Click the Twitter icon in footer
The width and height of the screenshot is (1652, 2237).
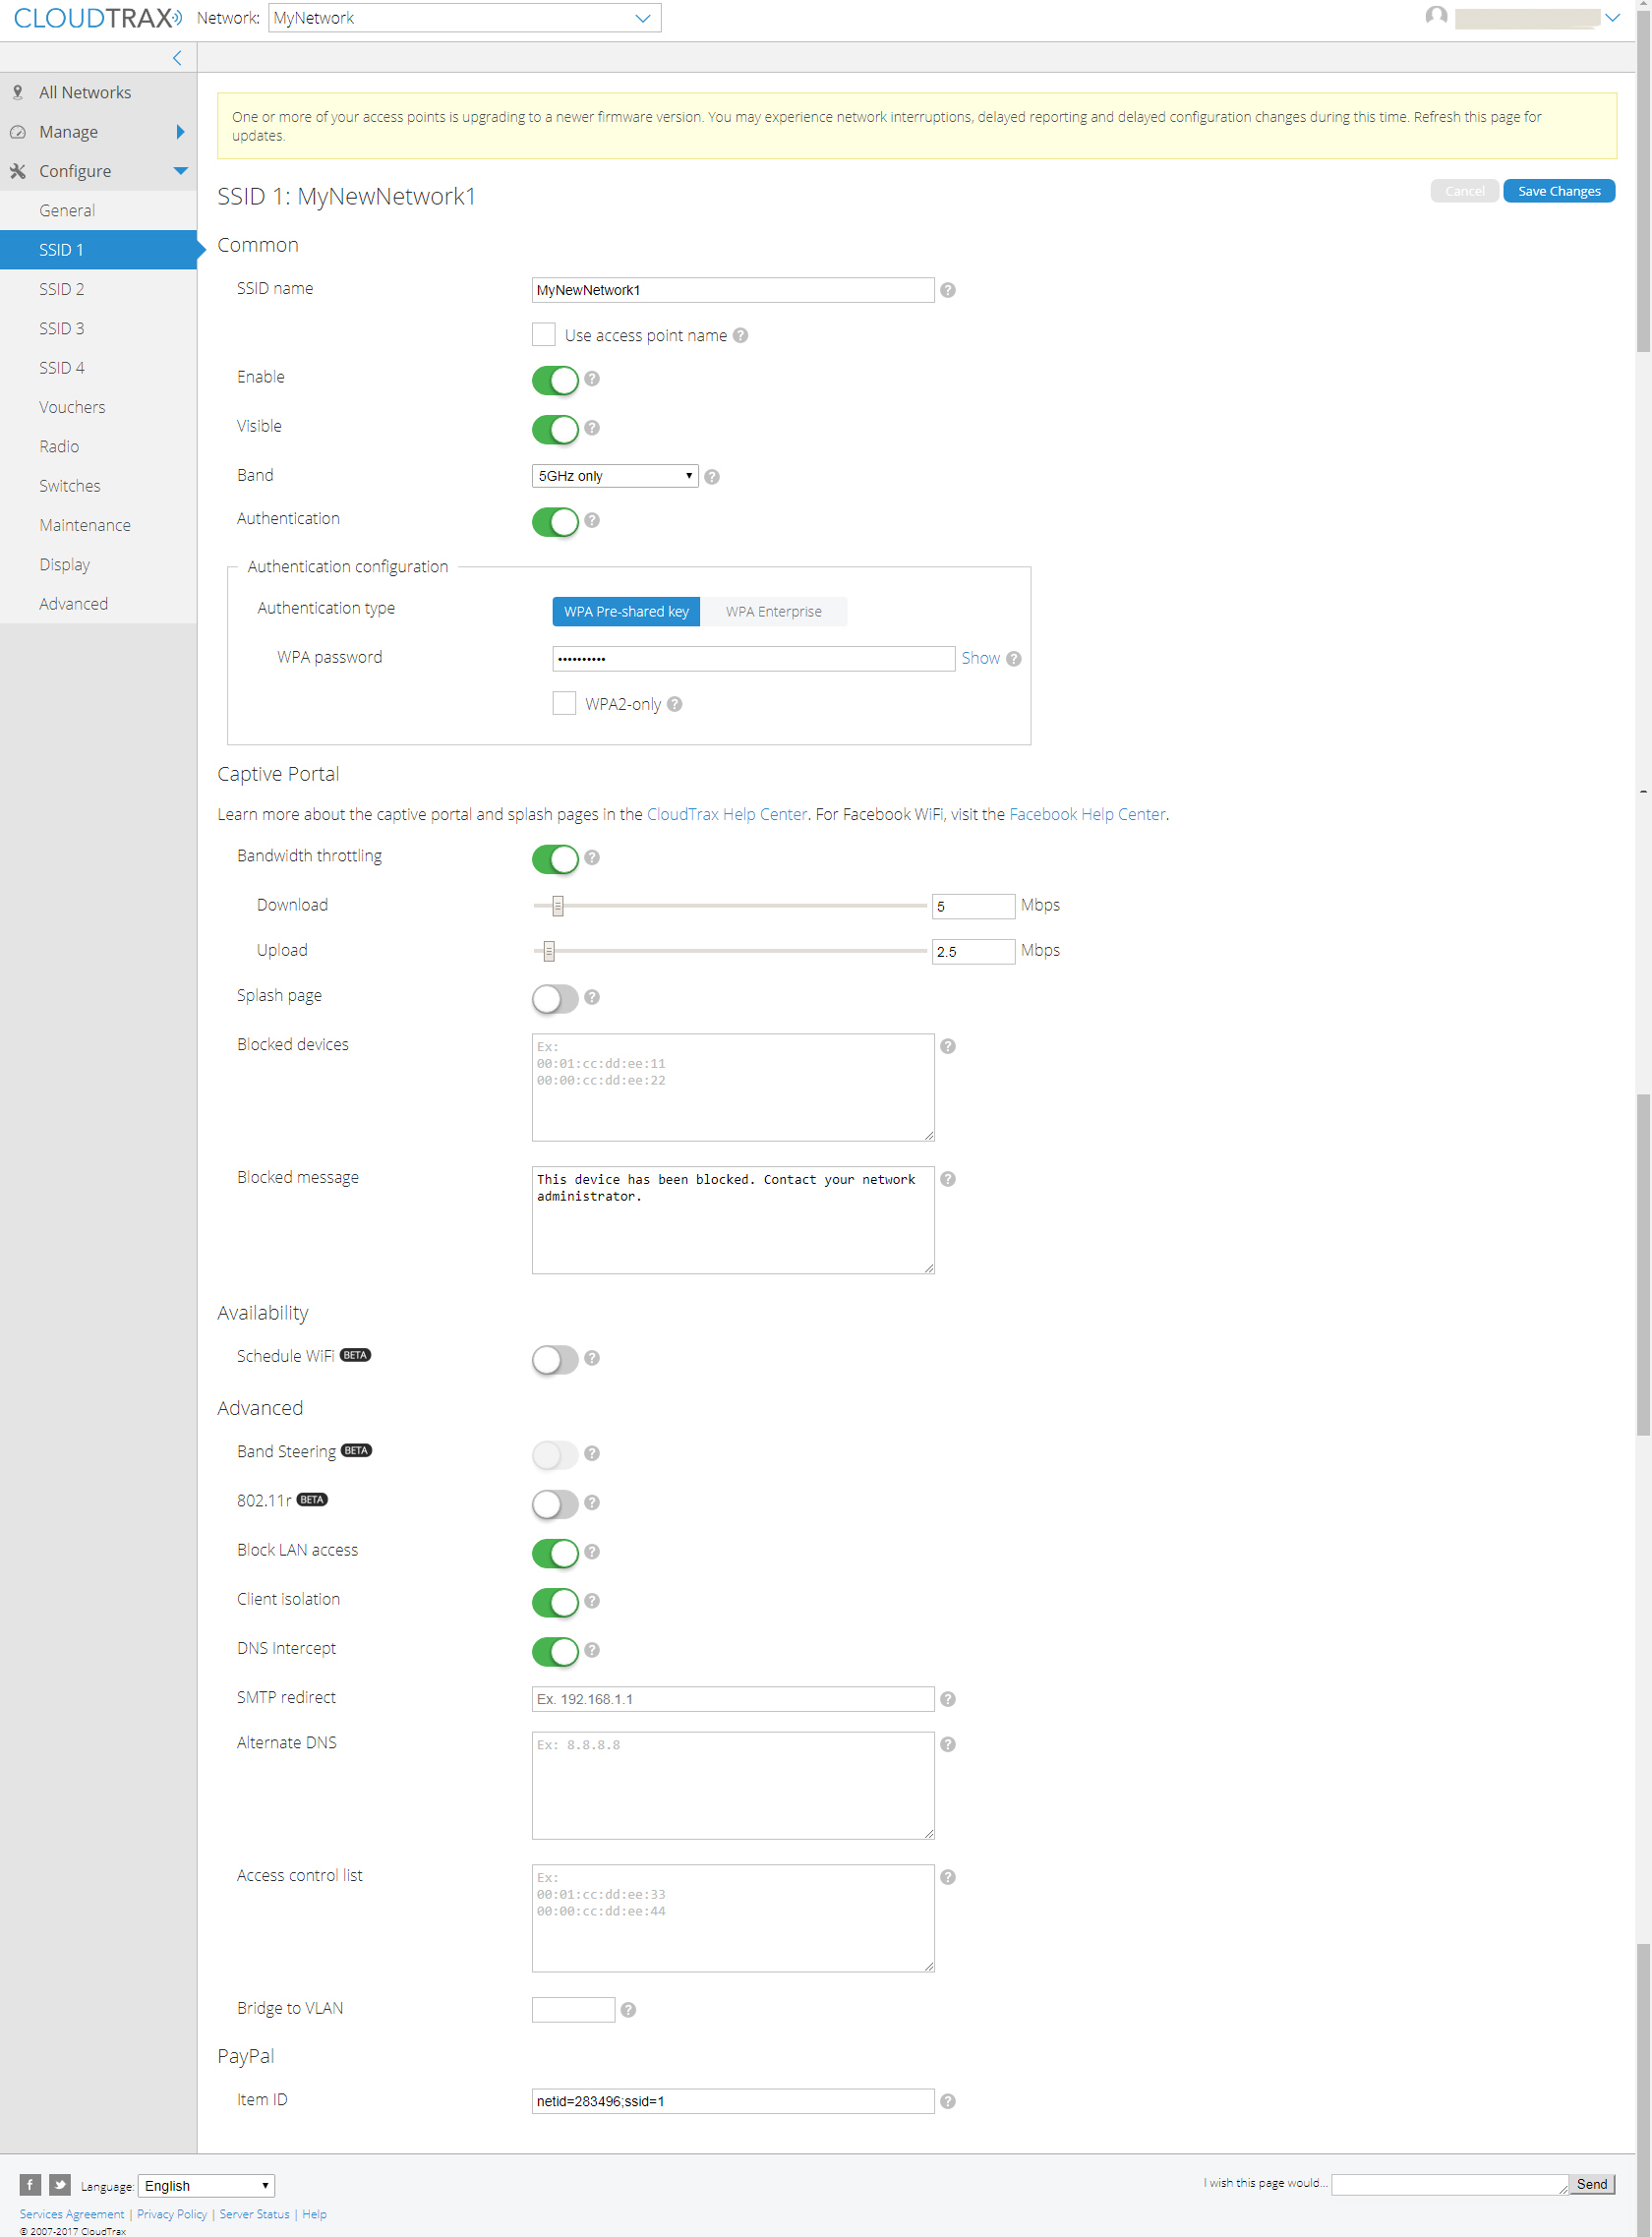point(60,2184)
